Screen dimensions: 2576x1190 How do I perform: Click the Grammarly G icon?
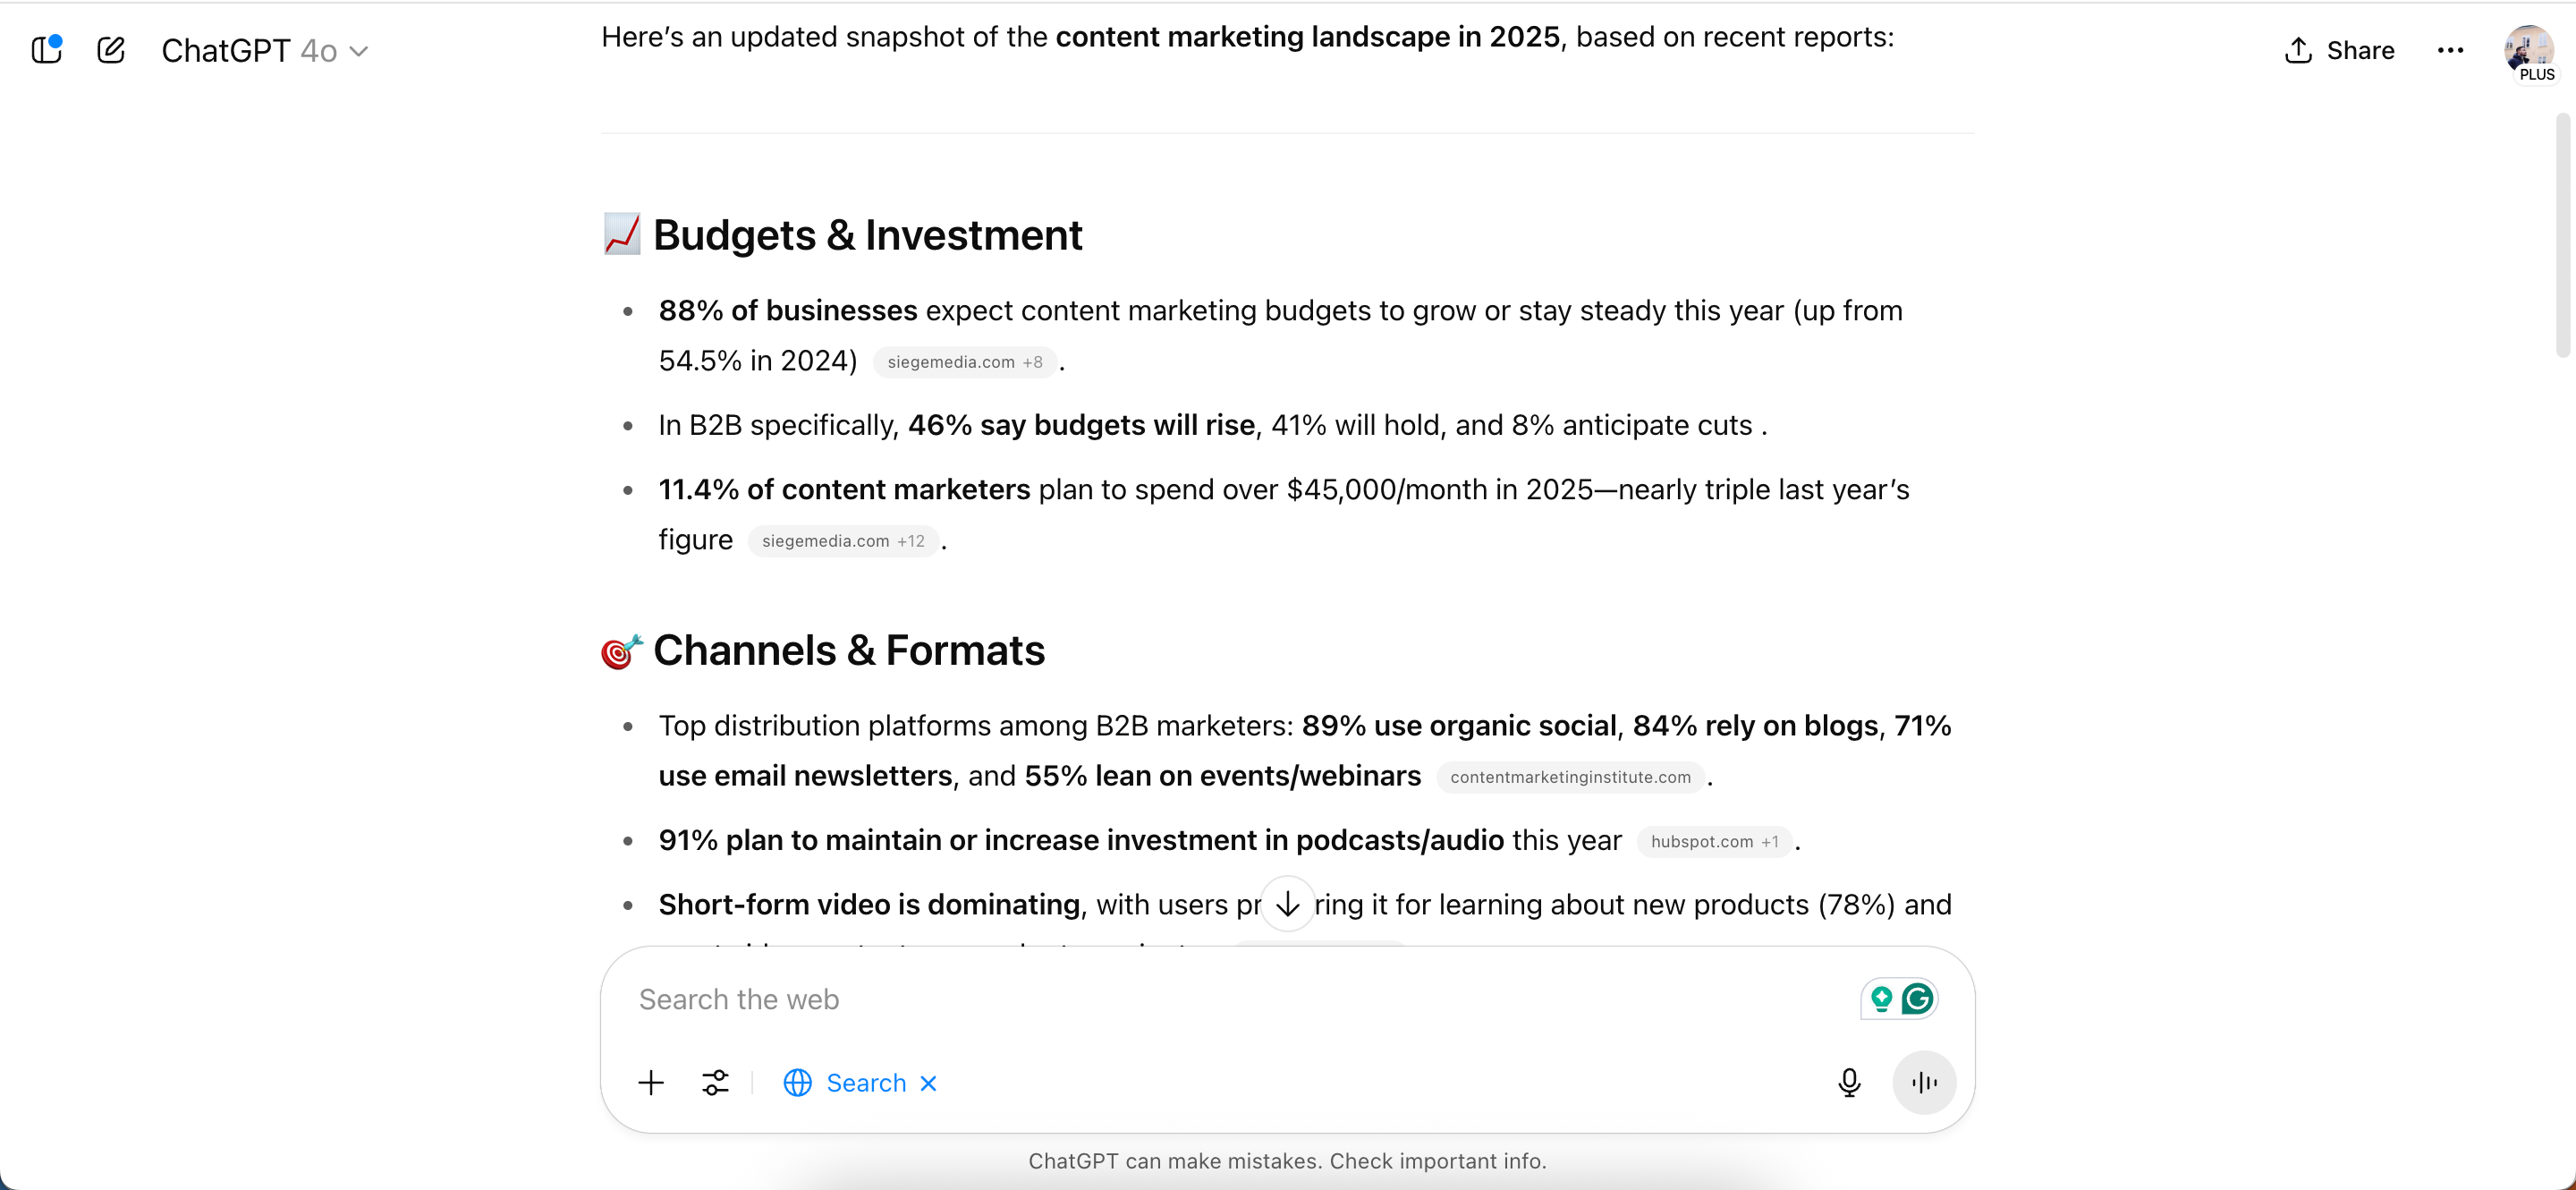[x=1917, y=999]
